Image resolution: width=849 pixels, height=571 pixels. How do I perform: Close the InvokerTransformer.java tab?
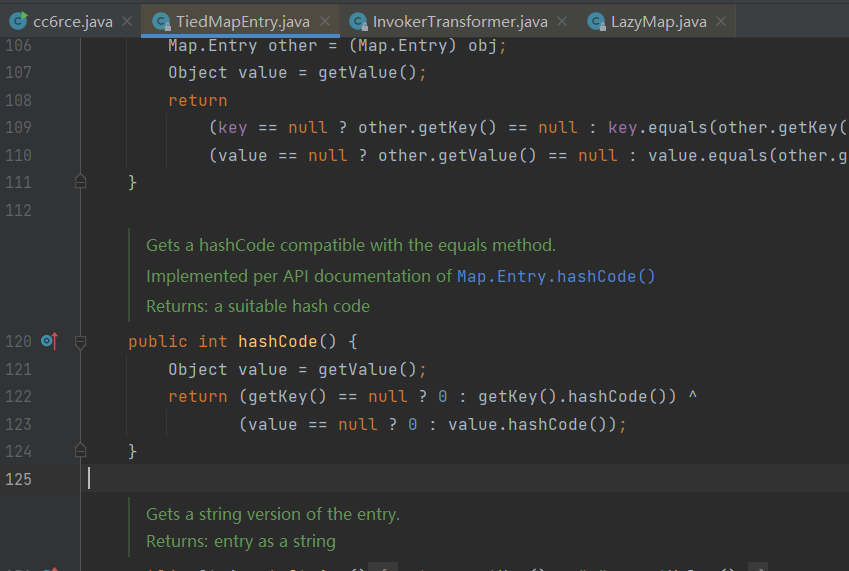tap(562, 21)
